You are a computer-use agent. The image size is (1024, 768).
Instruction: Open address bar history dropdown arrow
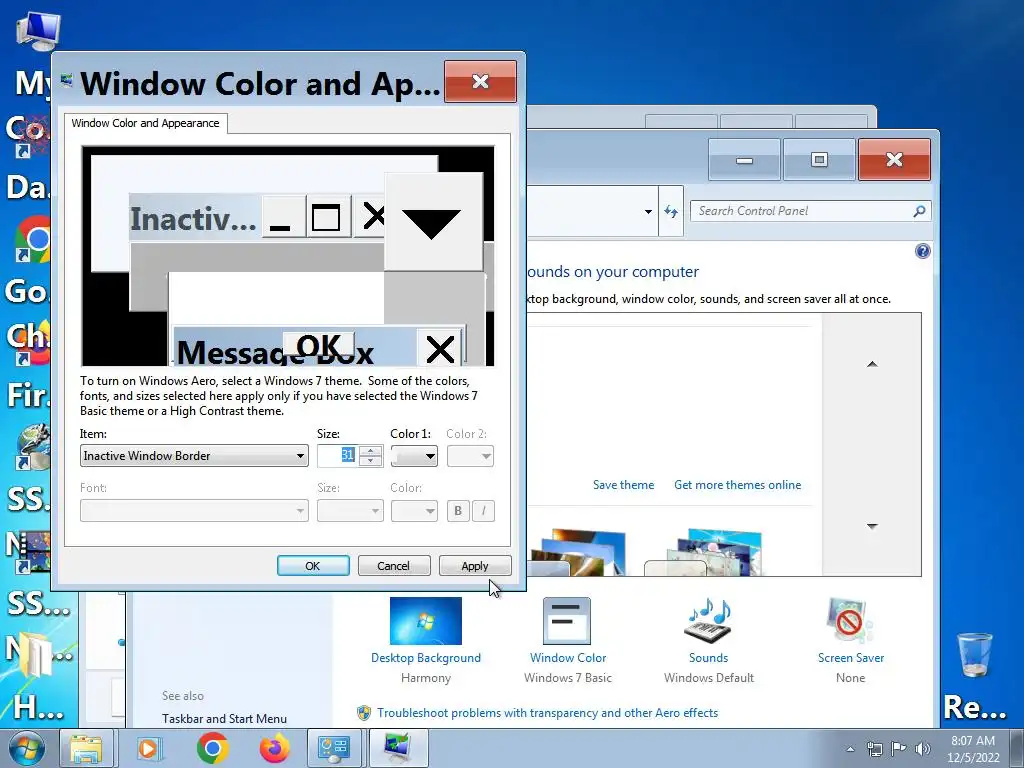[648, 212]
